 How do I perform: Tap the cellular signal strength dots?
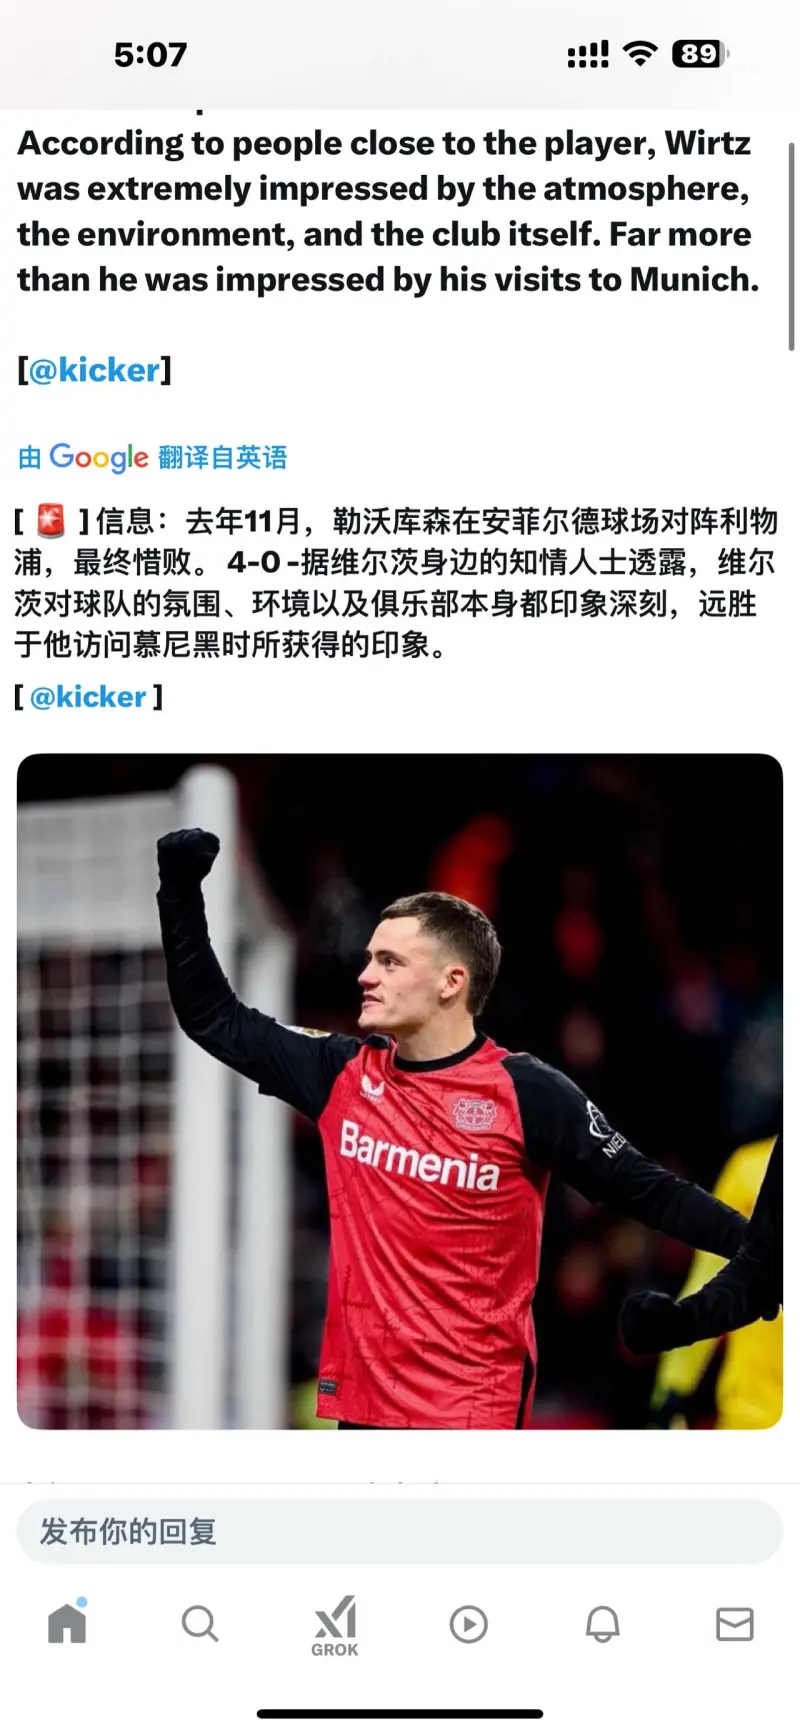tap(588, 55)
